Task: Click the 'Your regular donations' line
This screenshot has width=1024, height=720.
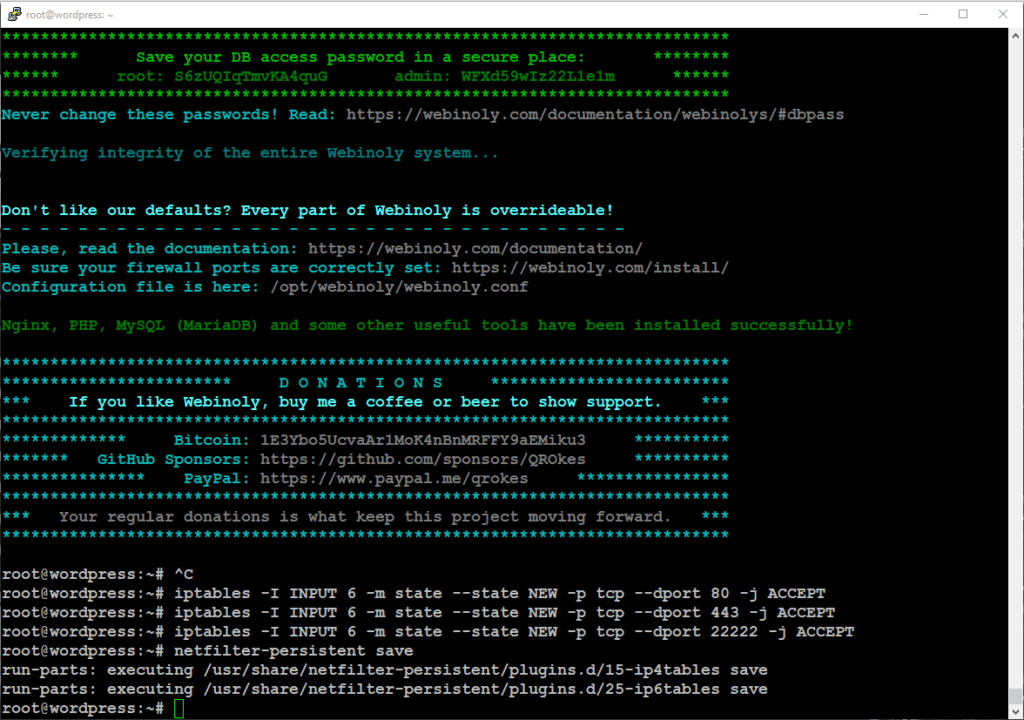Action: (365, 517)
